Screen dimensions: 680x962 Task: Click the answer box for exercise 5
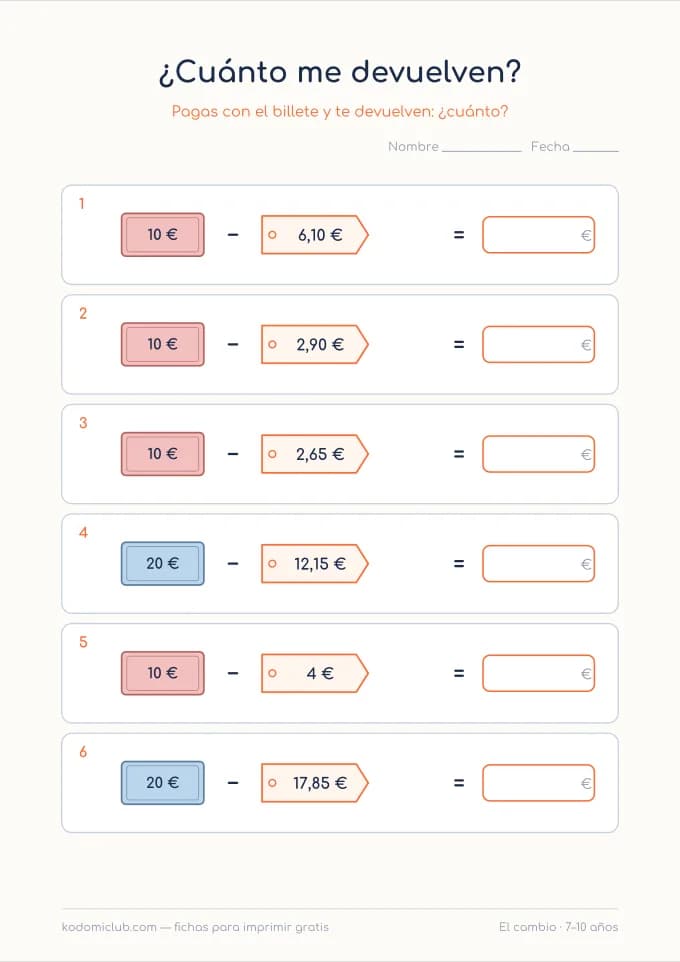tap(538, 673)
